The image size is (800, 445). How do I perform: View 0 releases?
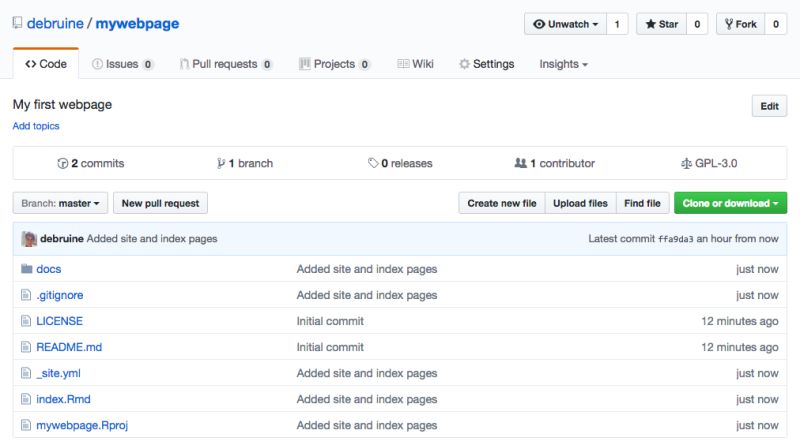pyautogui.click(x=400, y=163)
